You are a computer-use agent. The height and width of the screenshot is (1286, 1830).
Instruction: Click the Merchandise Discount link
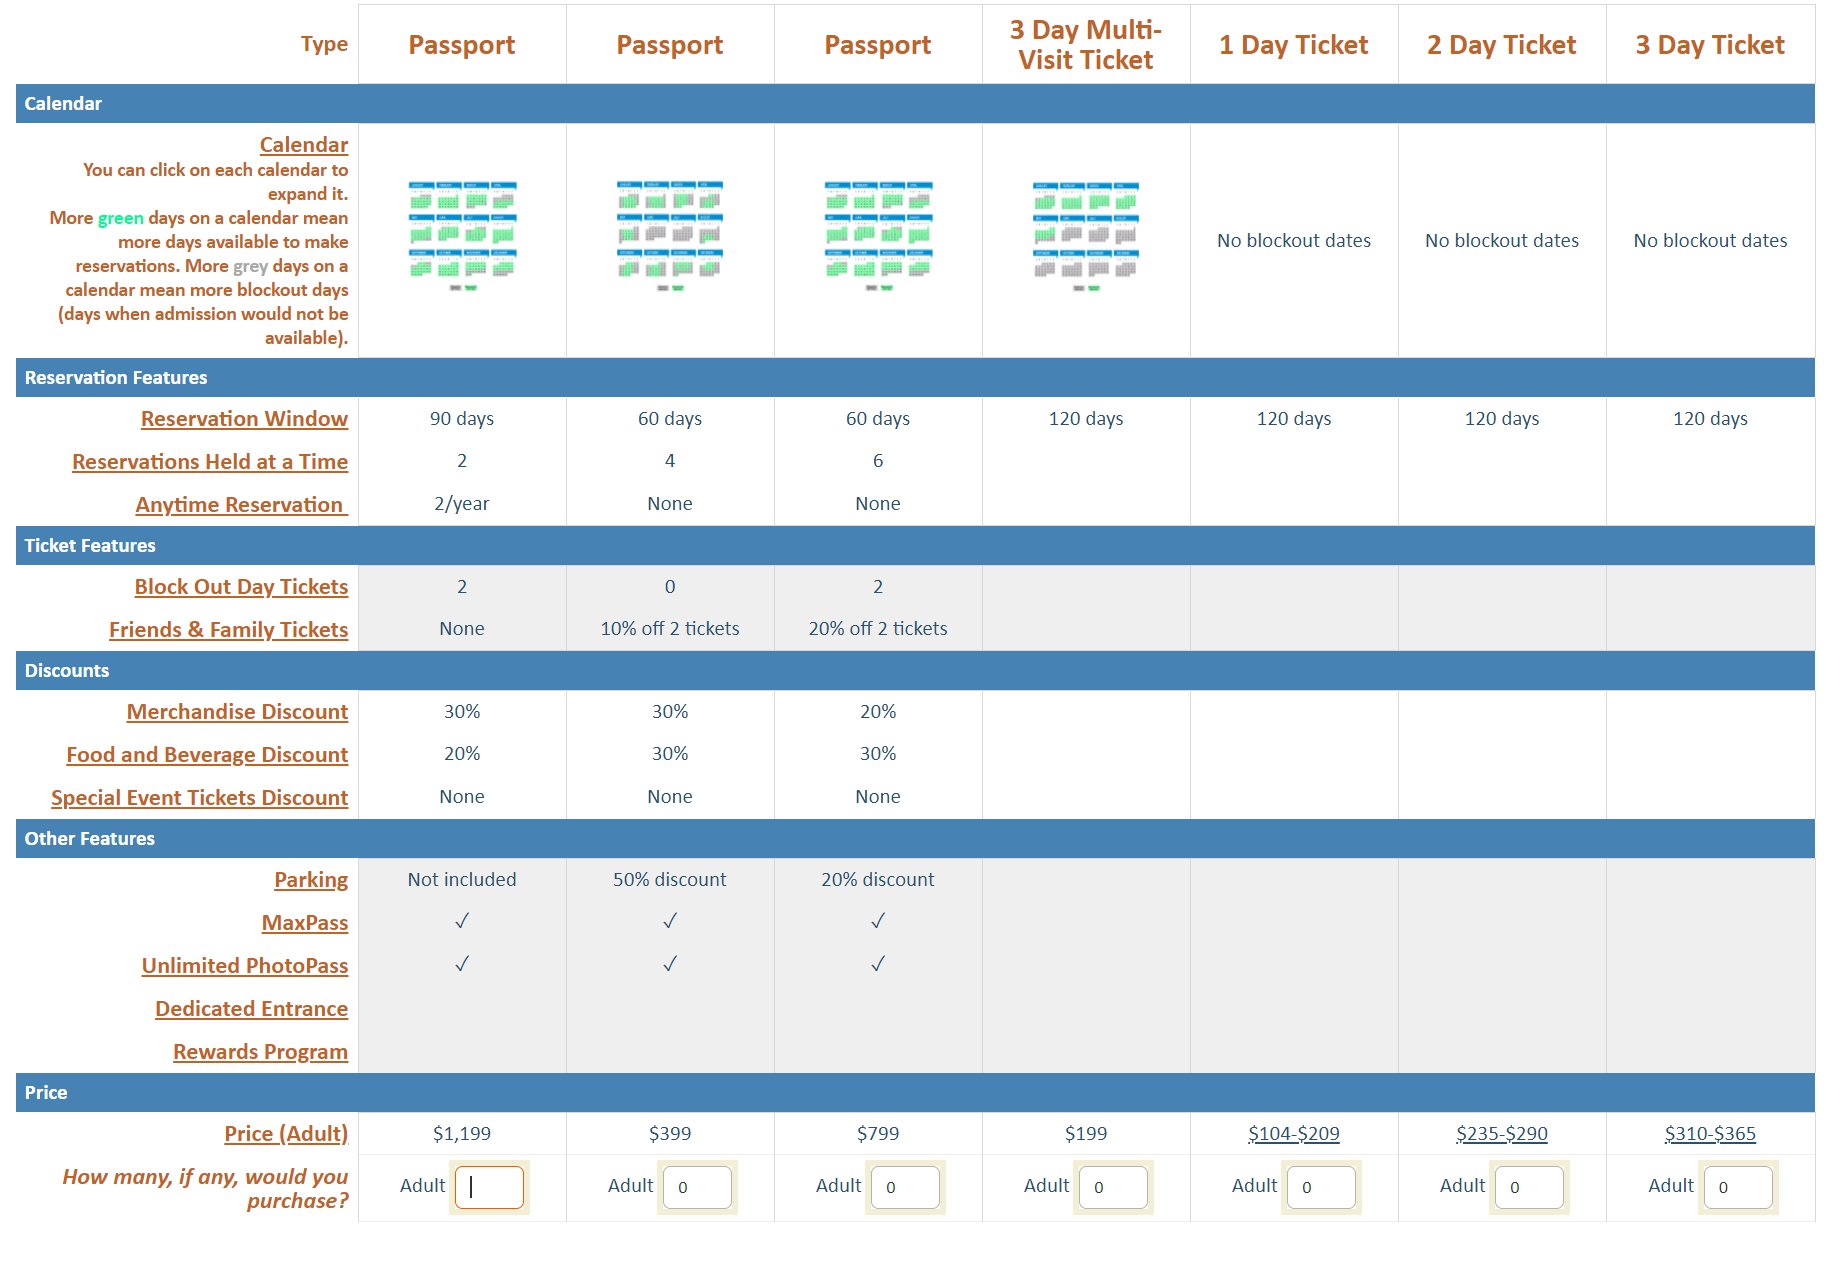(237, 712)
